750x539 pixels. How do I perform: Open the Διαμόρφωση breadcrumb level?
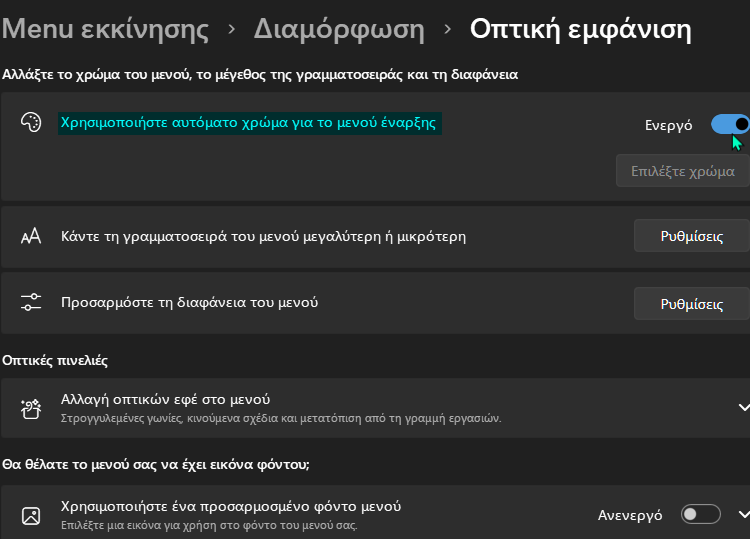[x=339, y=30]
